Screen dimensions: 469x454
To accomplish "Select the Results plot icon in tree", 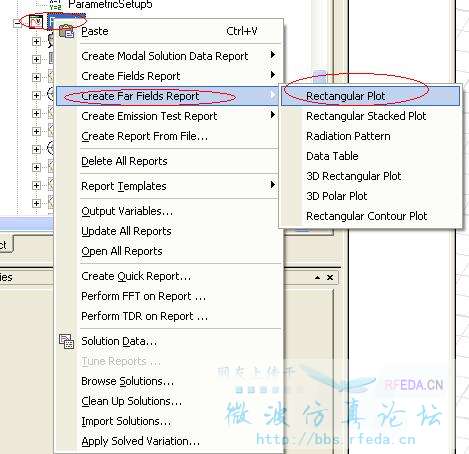I will tap(36, 22).
